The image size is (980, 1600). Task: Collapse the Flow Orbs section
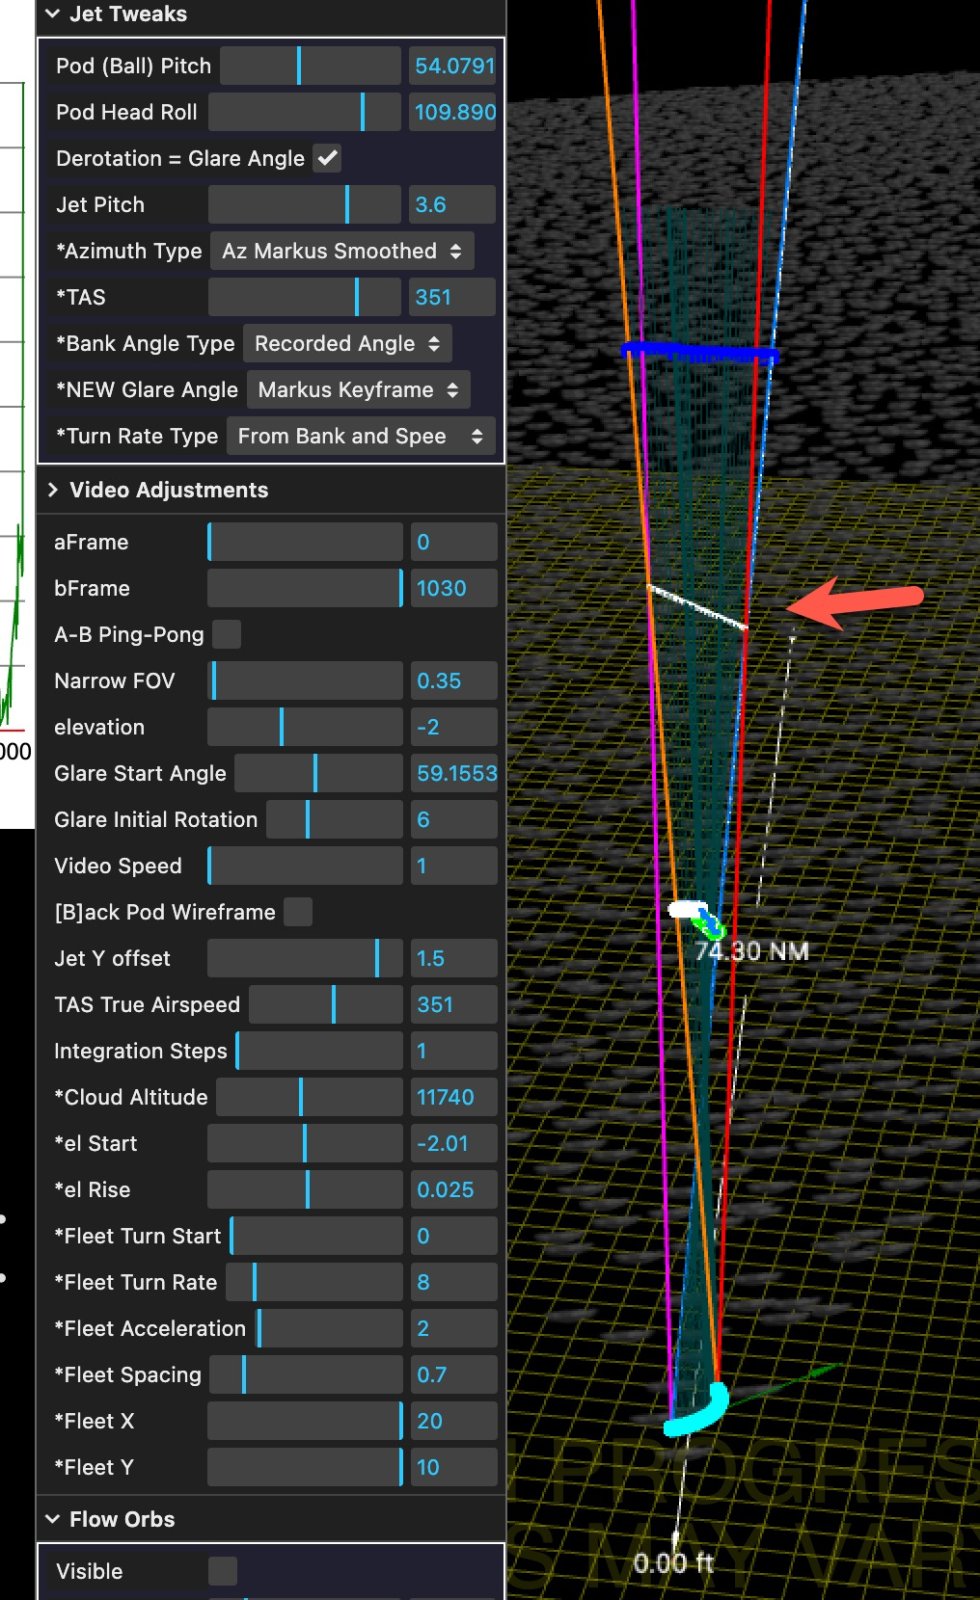[53, 1519]
